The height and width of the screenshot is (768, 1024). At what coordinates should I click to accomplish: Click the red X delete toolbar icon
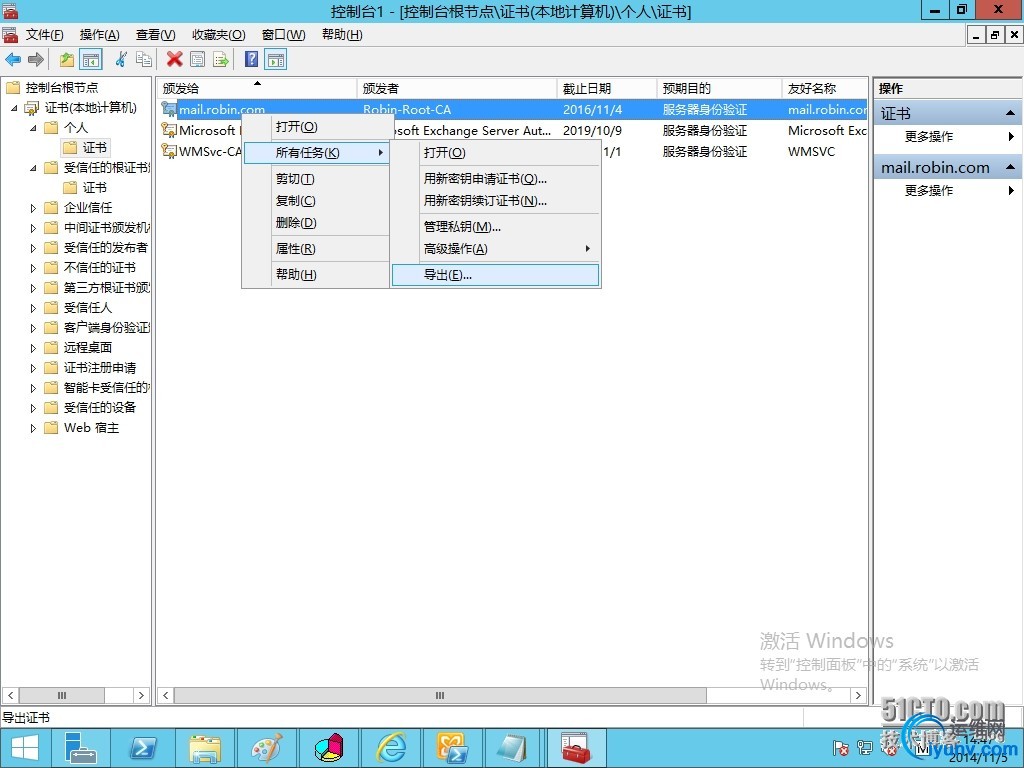tap(174, 59)
